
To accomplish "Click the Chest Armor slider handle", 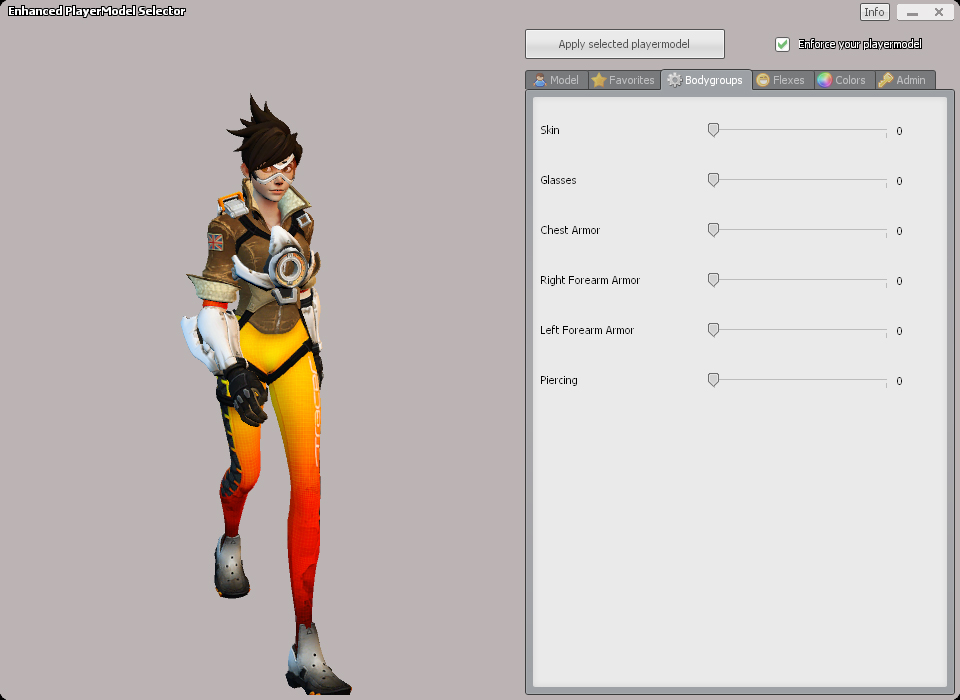I will click(713, 230).
